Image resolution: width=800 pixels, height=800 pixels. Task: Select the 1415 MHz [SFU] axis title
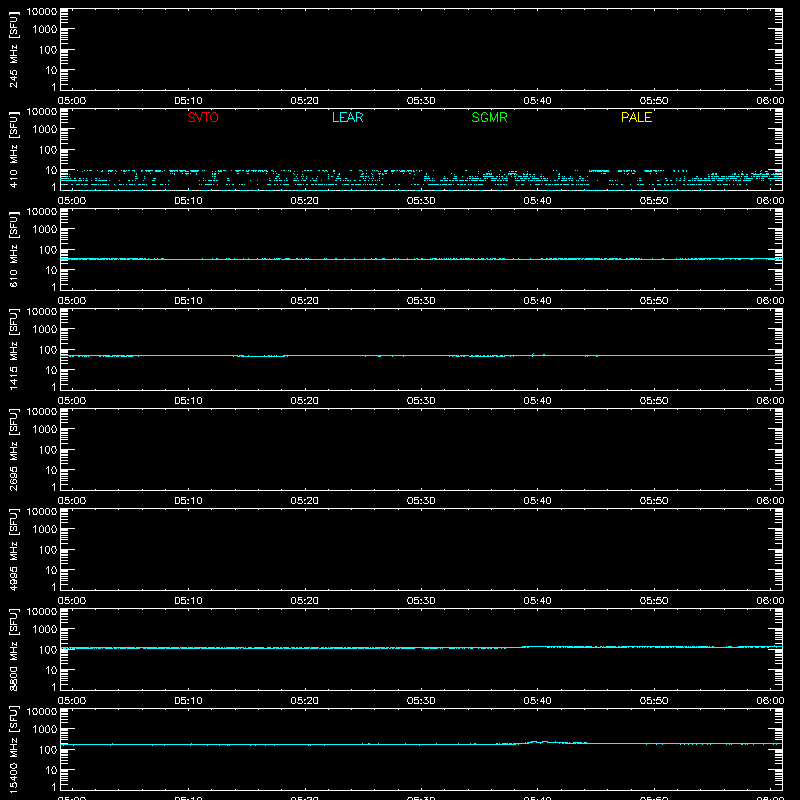(13, 349)
